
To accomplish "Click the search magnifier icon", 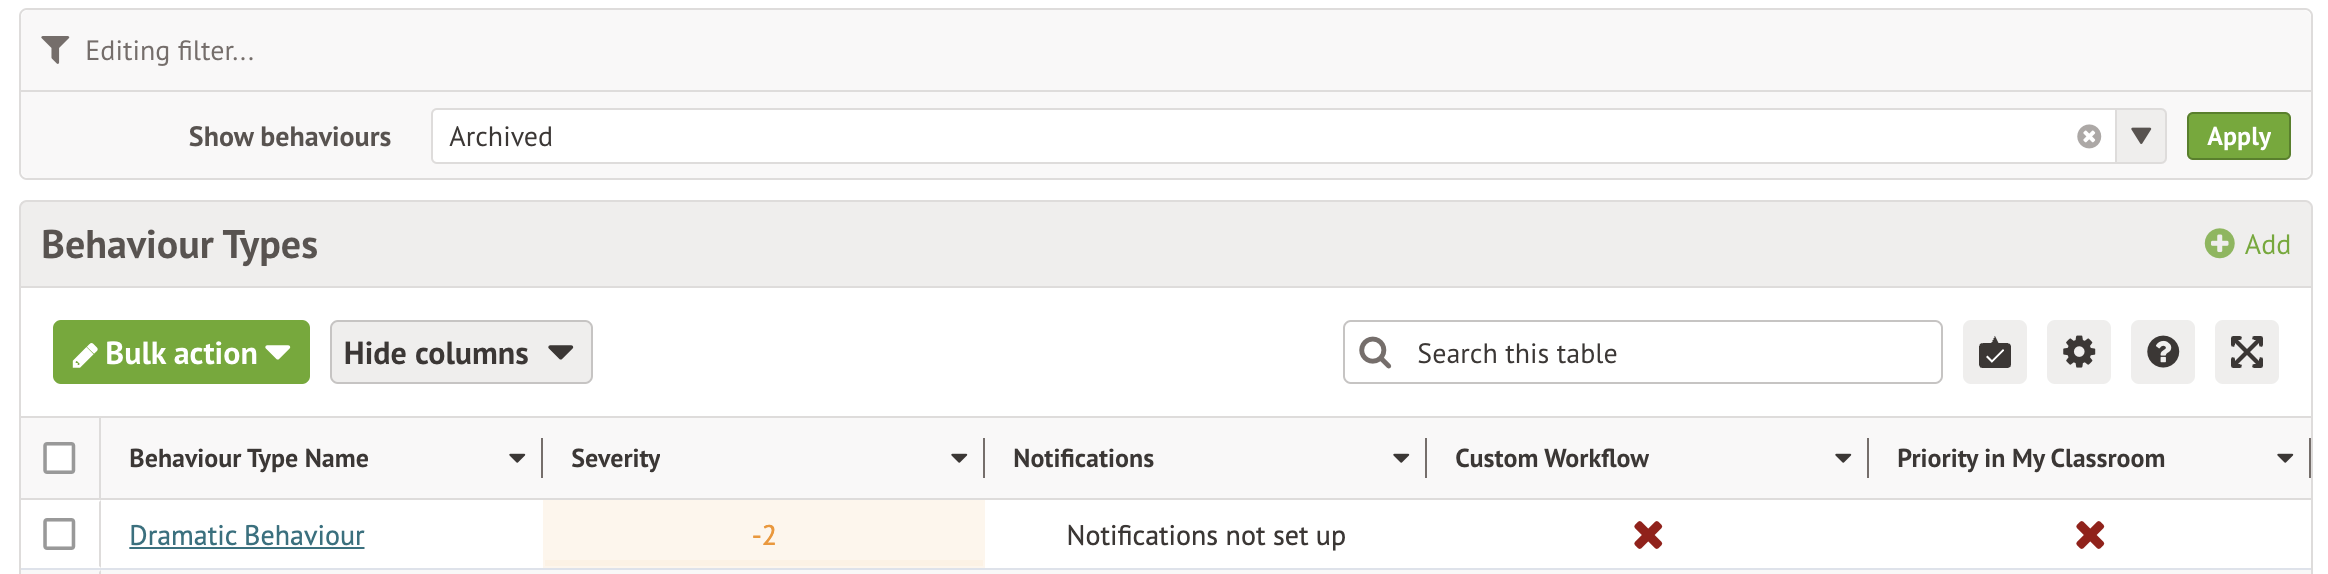I will point(1375,352).
